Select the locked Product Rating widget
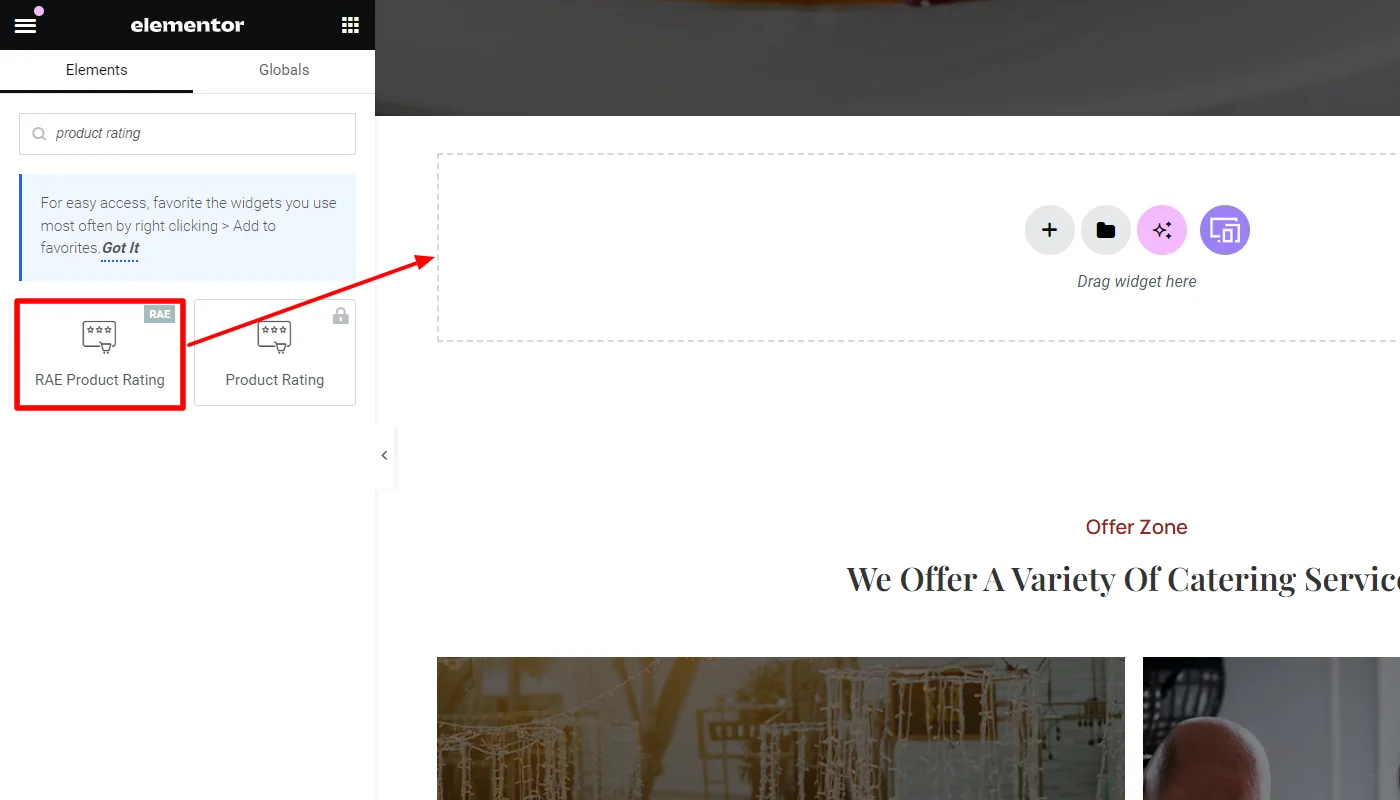 275,353
